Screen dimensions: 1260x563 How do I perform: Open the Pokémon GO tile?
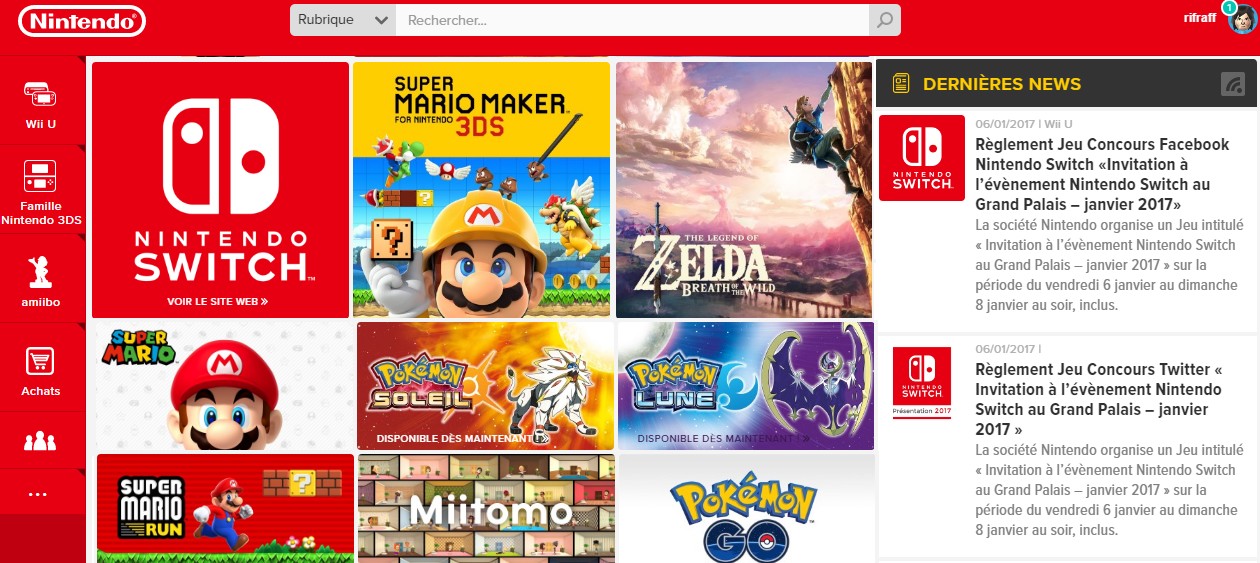point(747,508)
